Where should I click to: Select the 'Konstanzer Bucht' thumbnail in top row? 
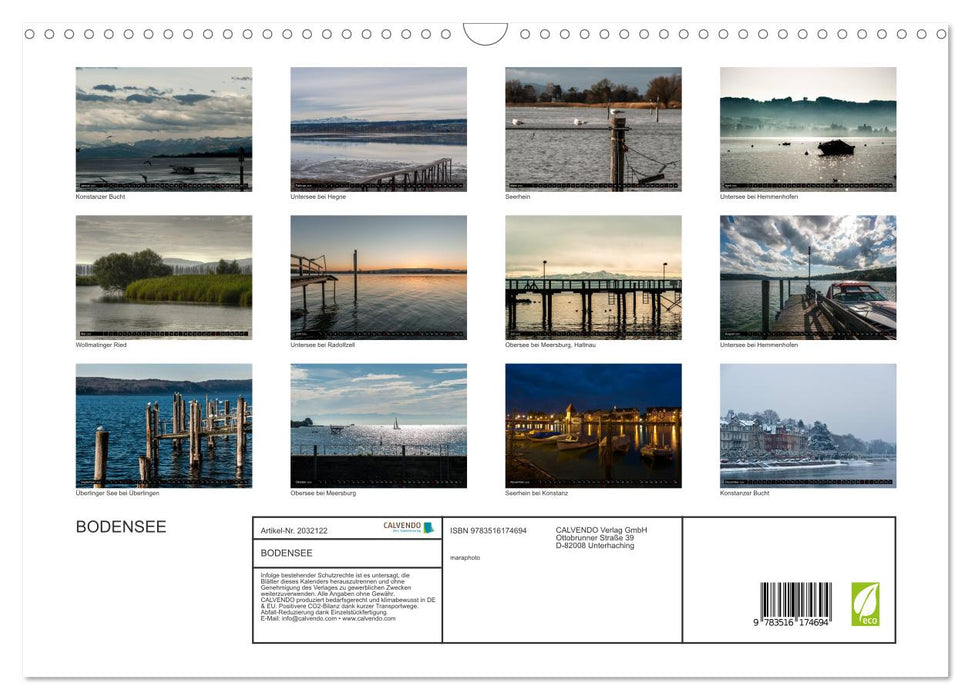[164, 128]
